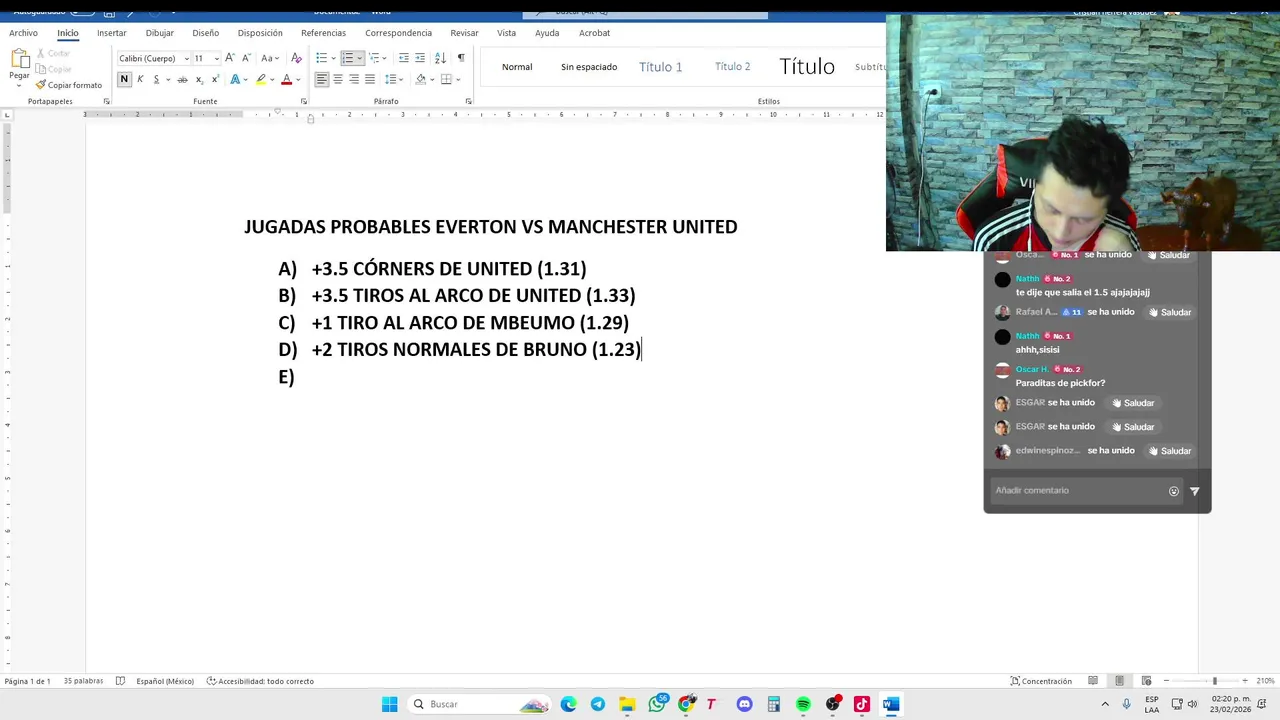Switch to the Revisar tab
The height and width of the screenshot is (720, 1280).
tap(464, 33)
